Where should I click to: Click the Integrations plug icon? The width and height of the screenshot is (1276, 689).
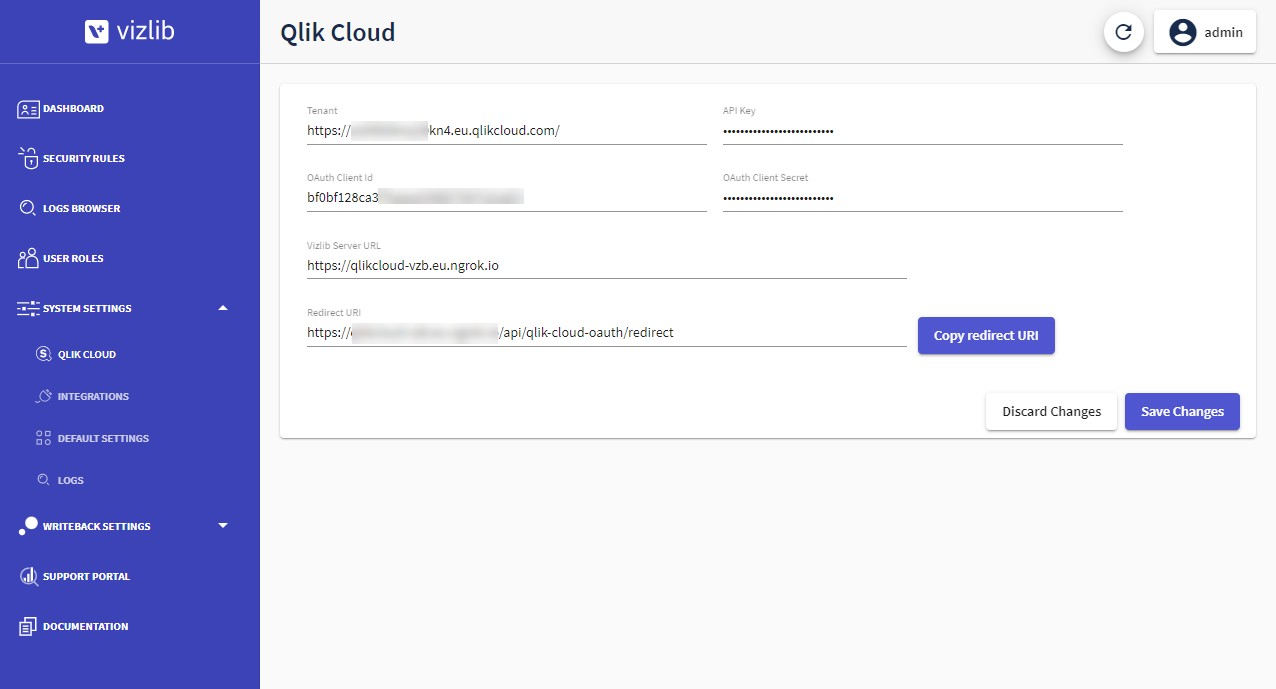coord(43,396)
